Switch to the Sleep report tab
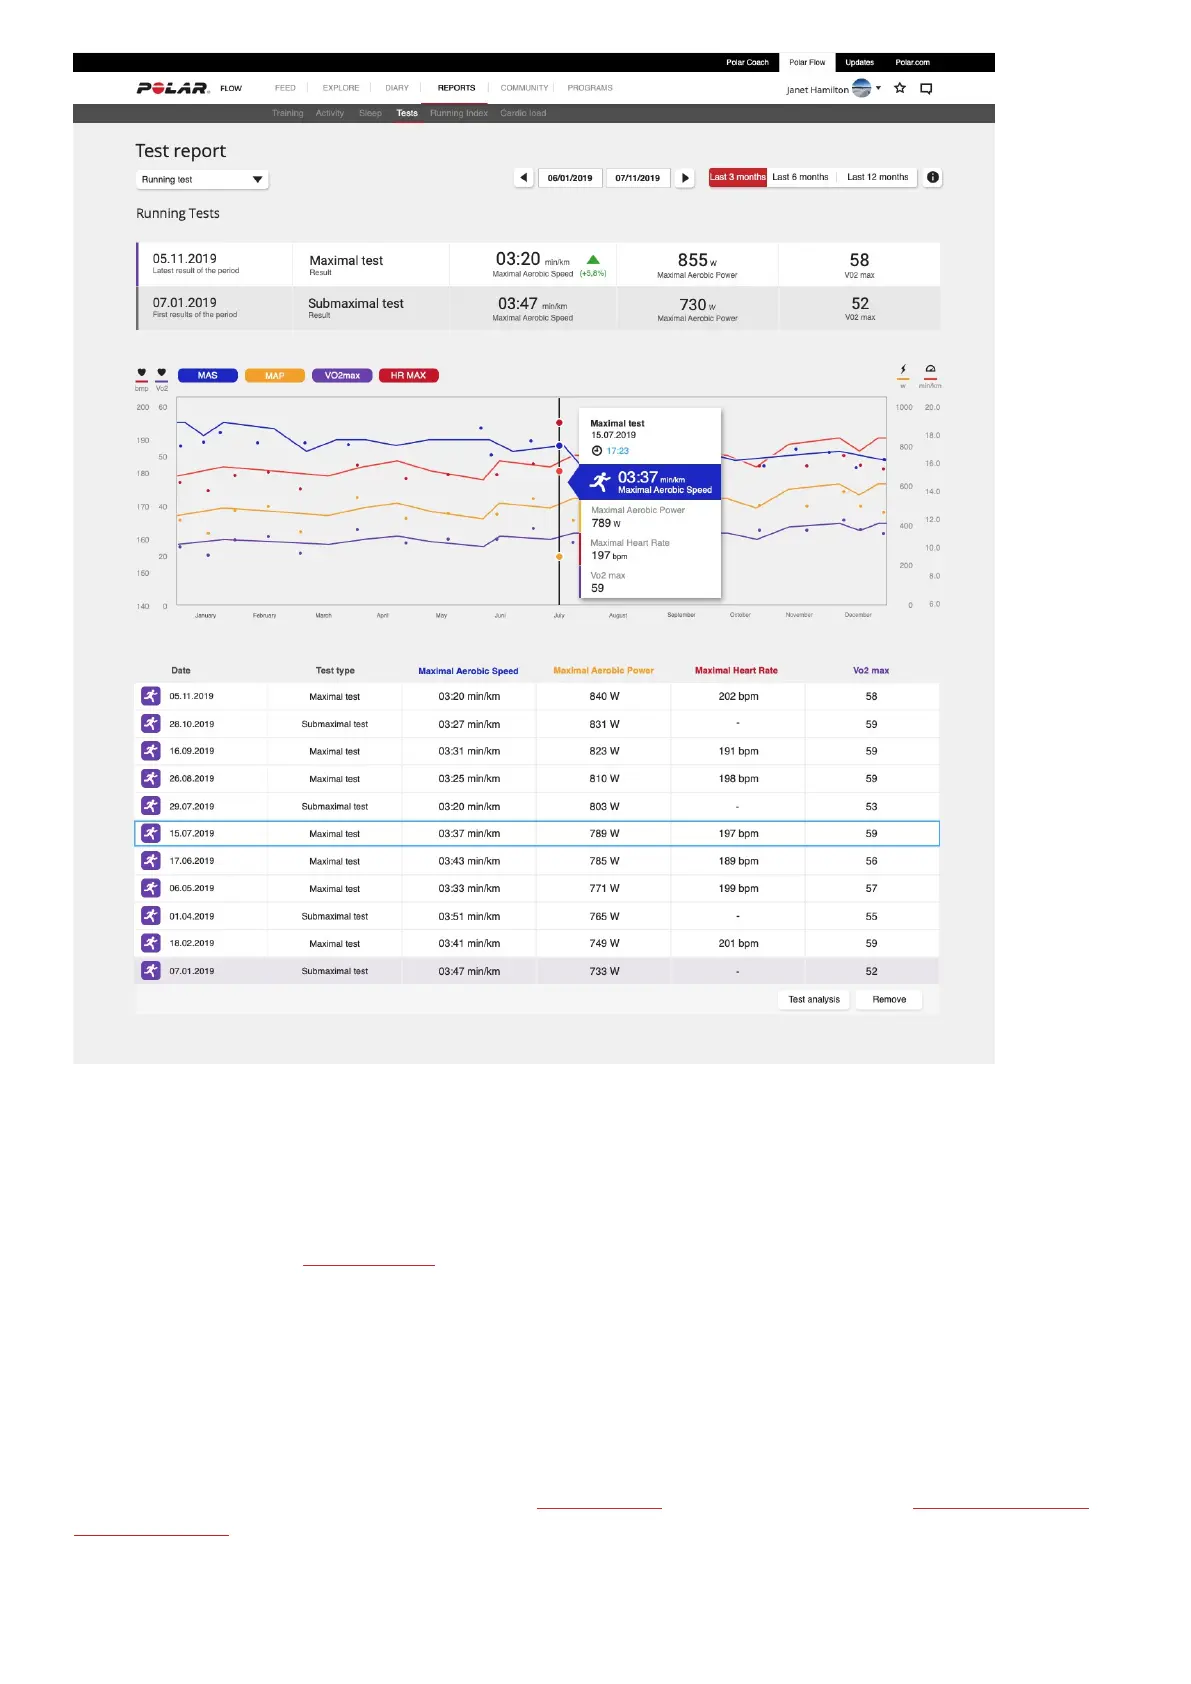 click(x=370, y=113)
